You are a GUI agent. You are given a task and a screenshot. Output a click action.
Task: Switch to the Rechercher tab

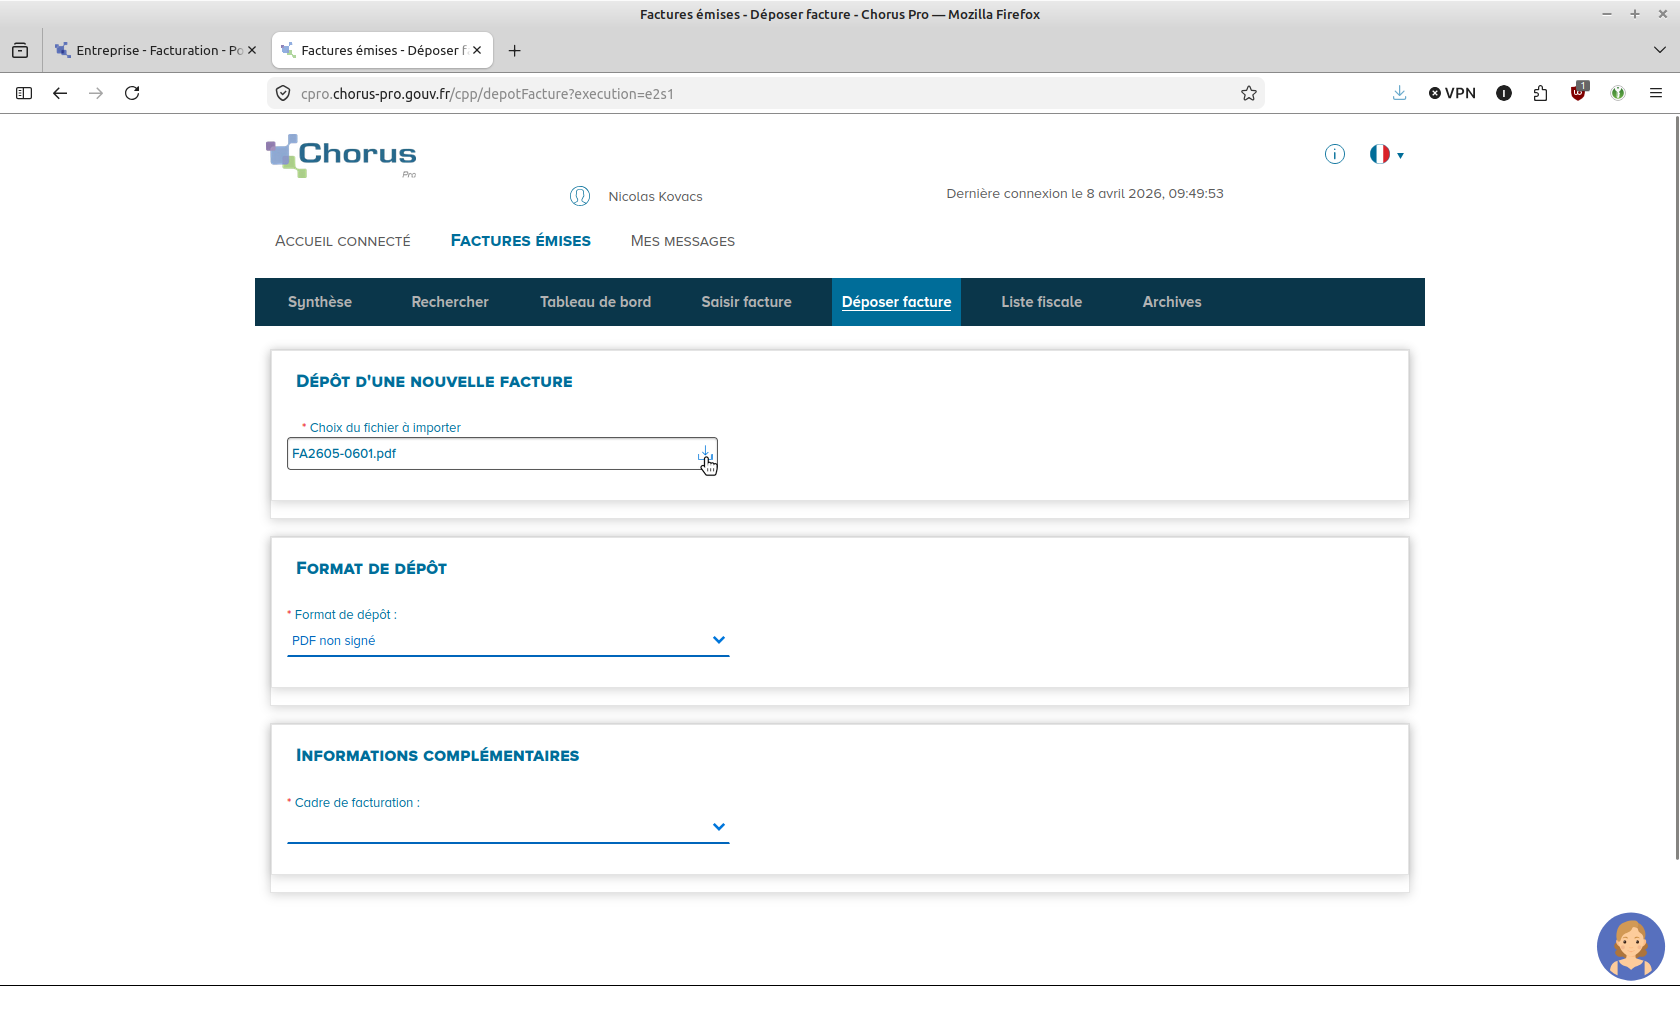coord(450,302)
